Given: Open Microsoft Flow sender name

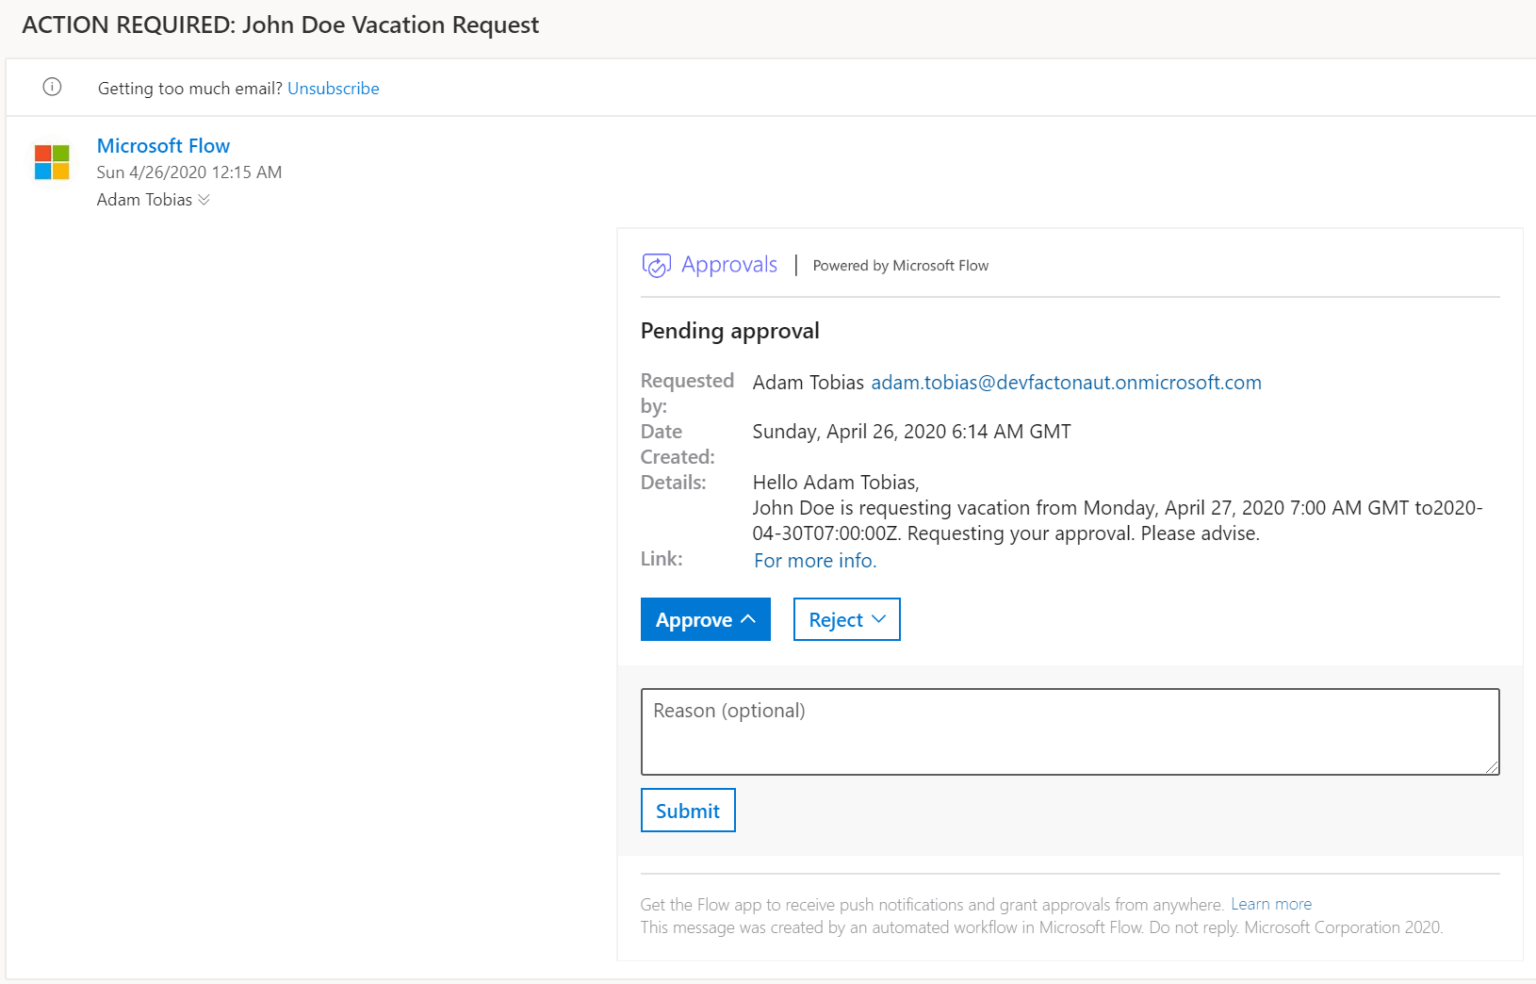Looking at the screenshot, I should click(x=163, y=146).
